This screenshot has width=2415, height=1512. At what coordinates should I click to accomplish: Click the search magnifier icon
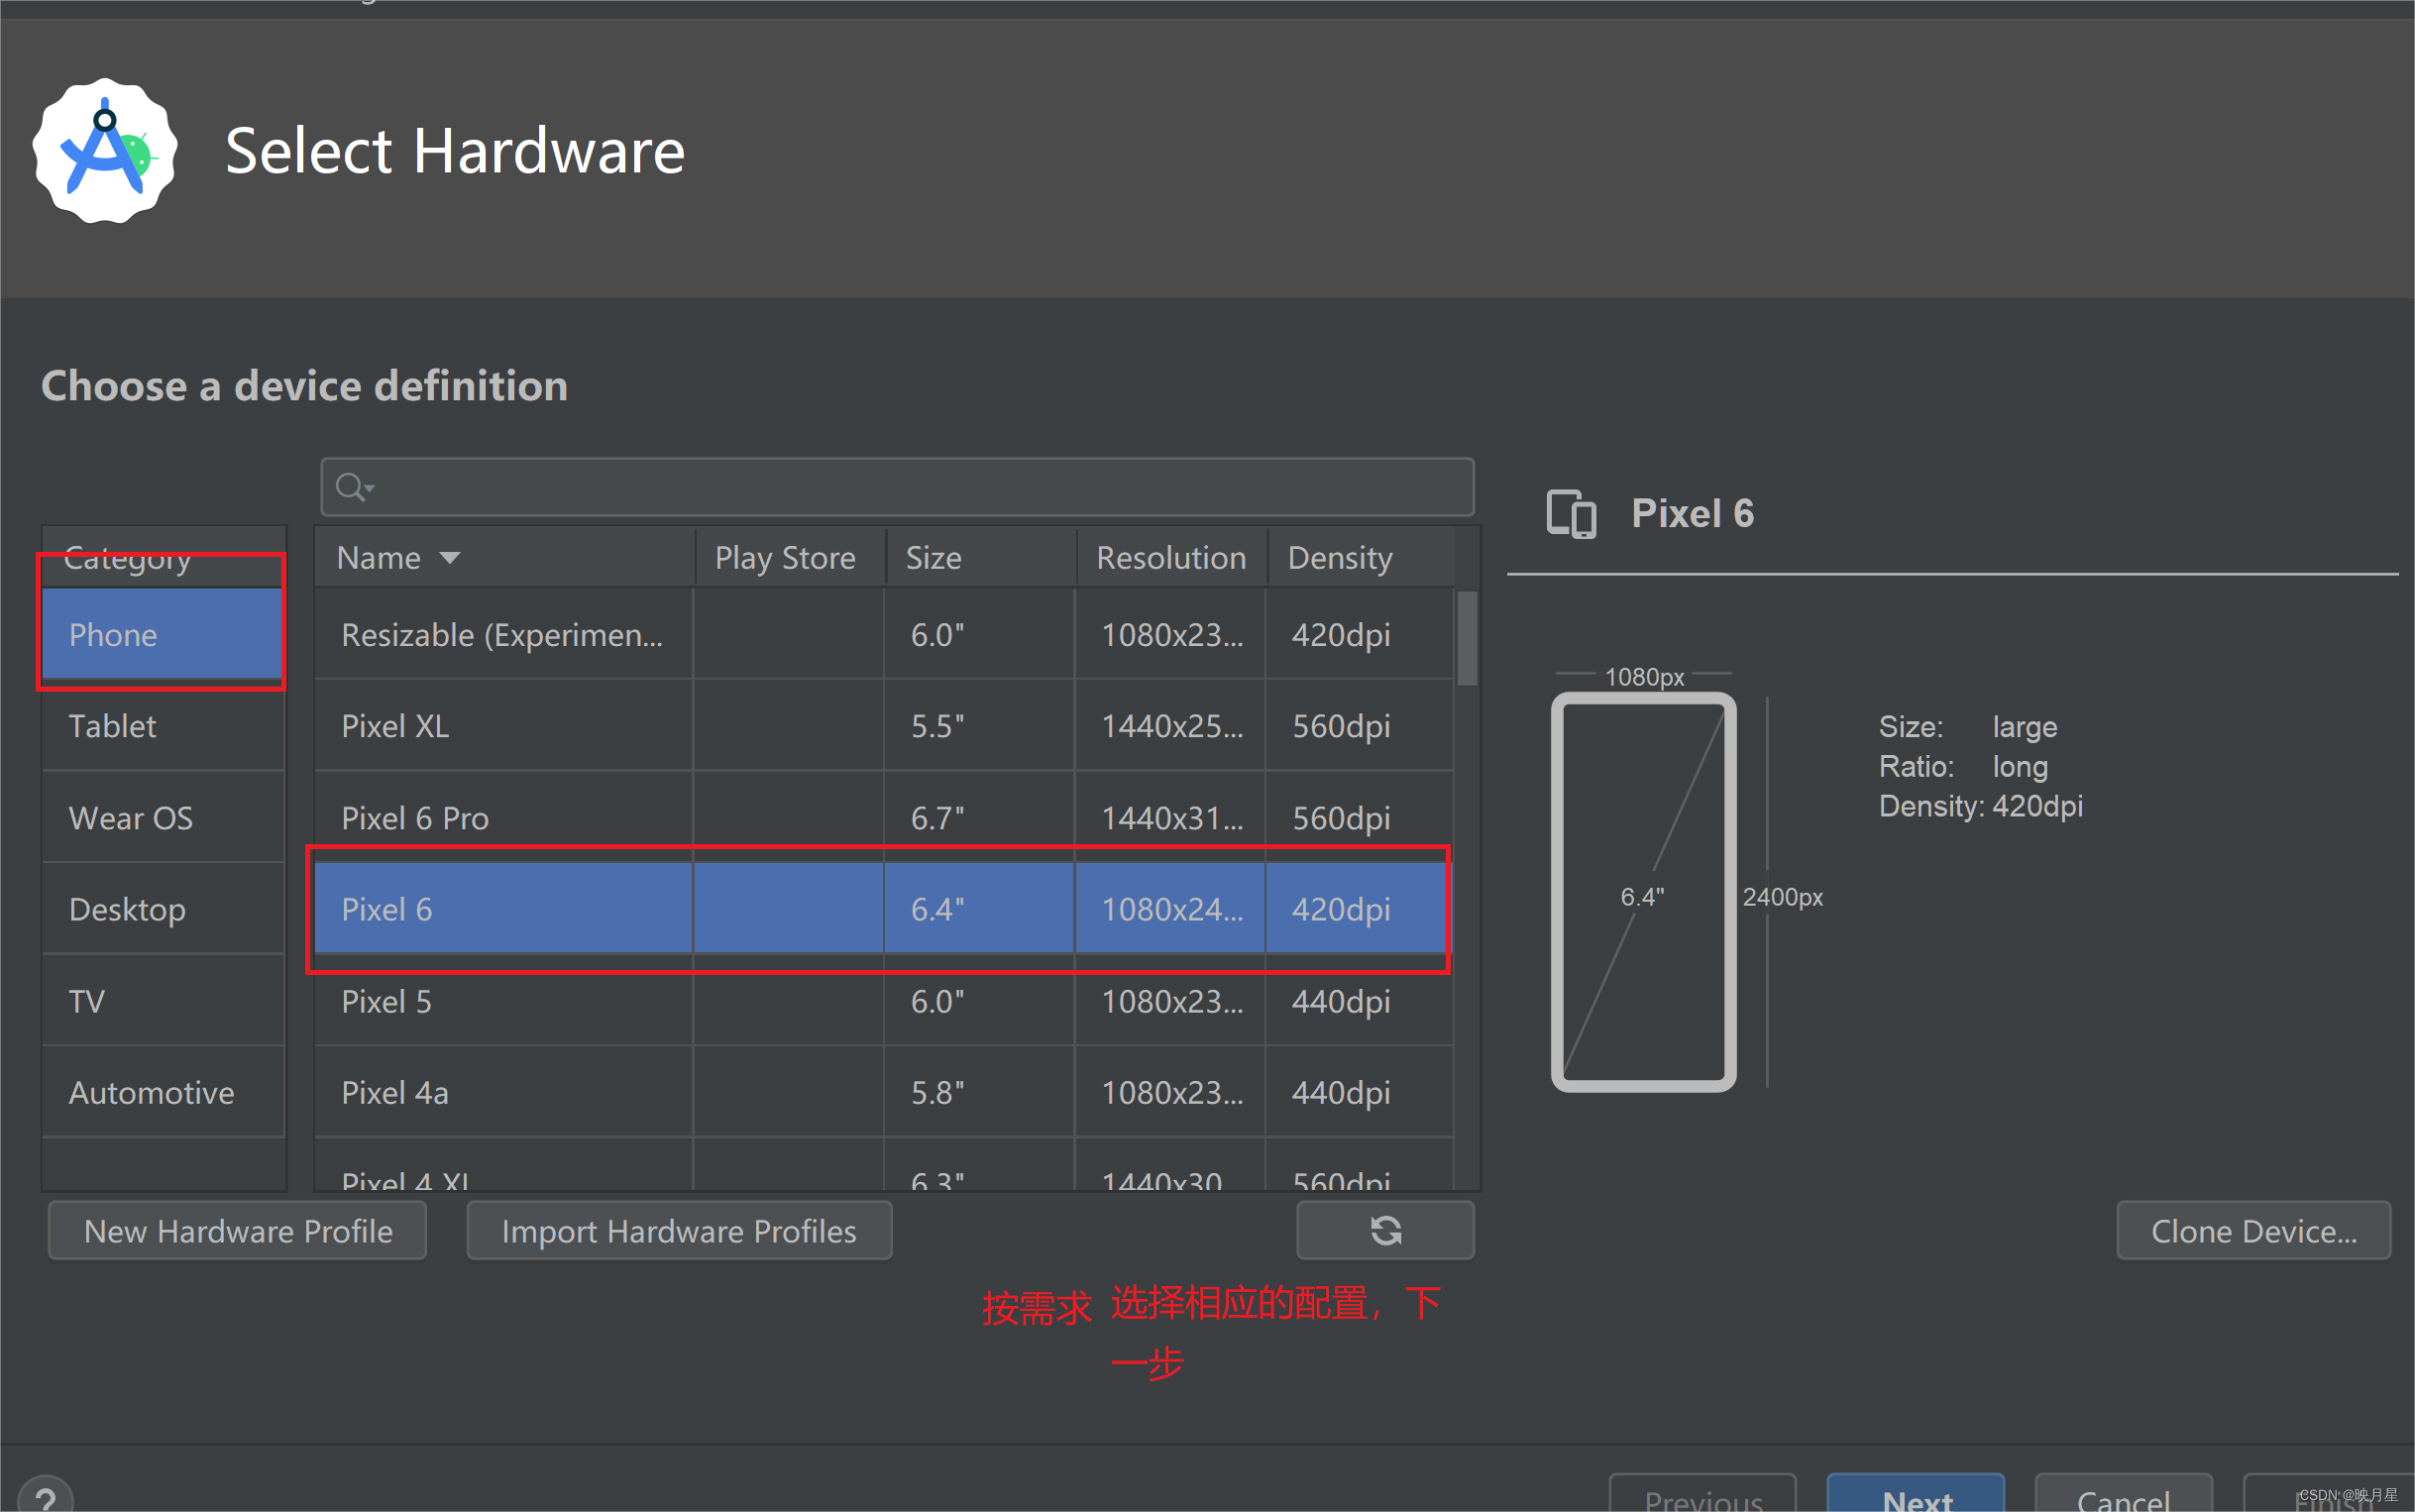[x=352, y=487]
